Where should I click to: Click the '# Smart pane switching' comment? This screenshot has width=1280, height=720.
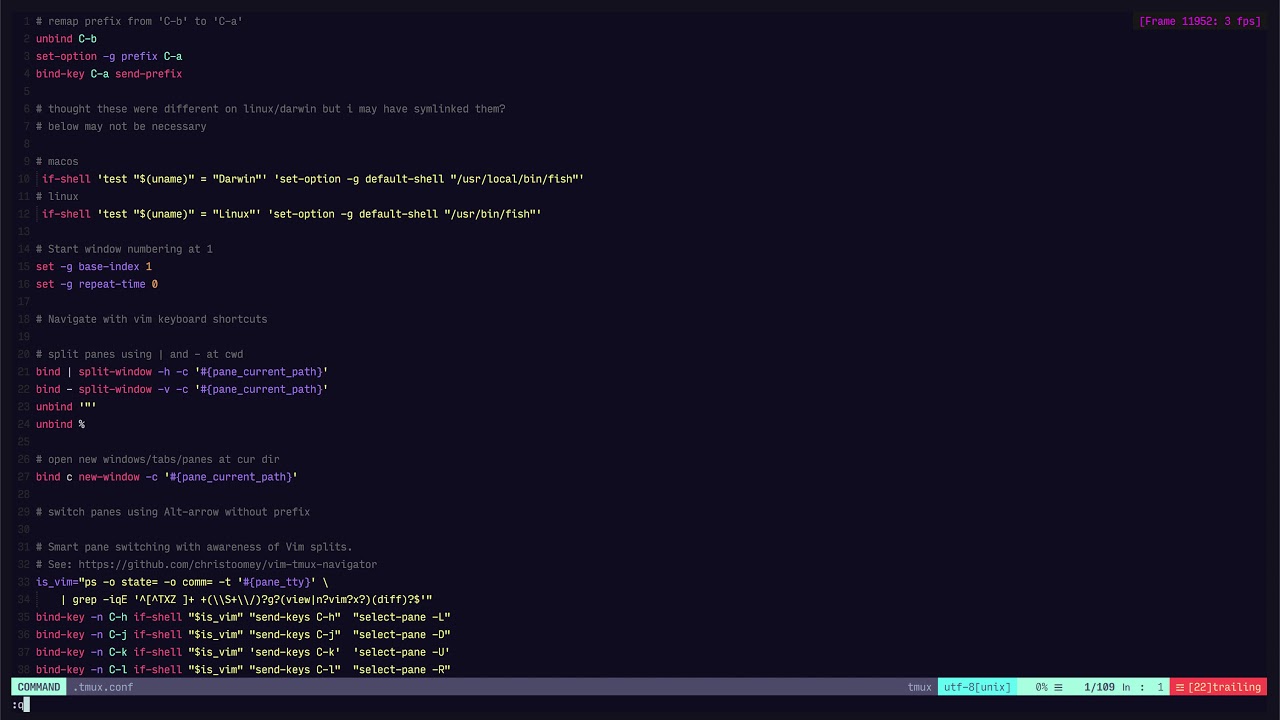[194, 547]
